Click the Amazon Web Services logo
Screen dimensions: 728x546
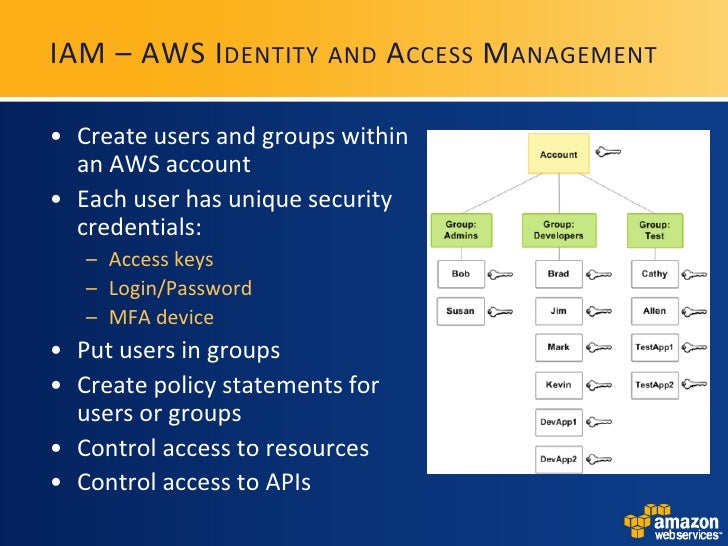pyautogui.click(x=673, y=521)
